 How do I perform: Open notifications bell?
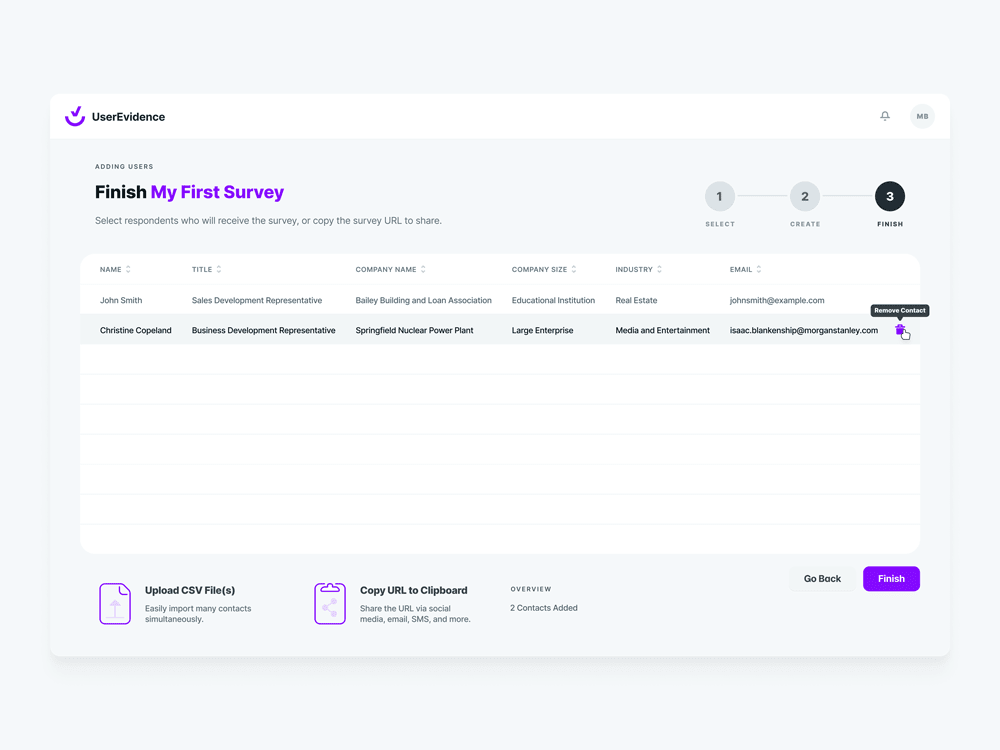[x=885, y=116]
